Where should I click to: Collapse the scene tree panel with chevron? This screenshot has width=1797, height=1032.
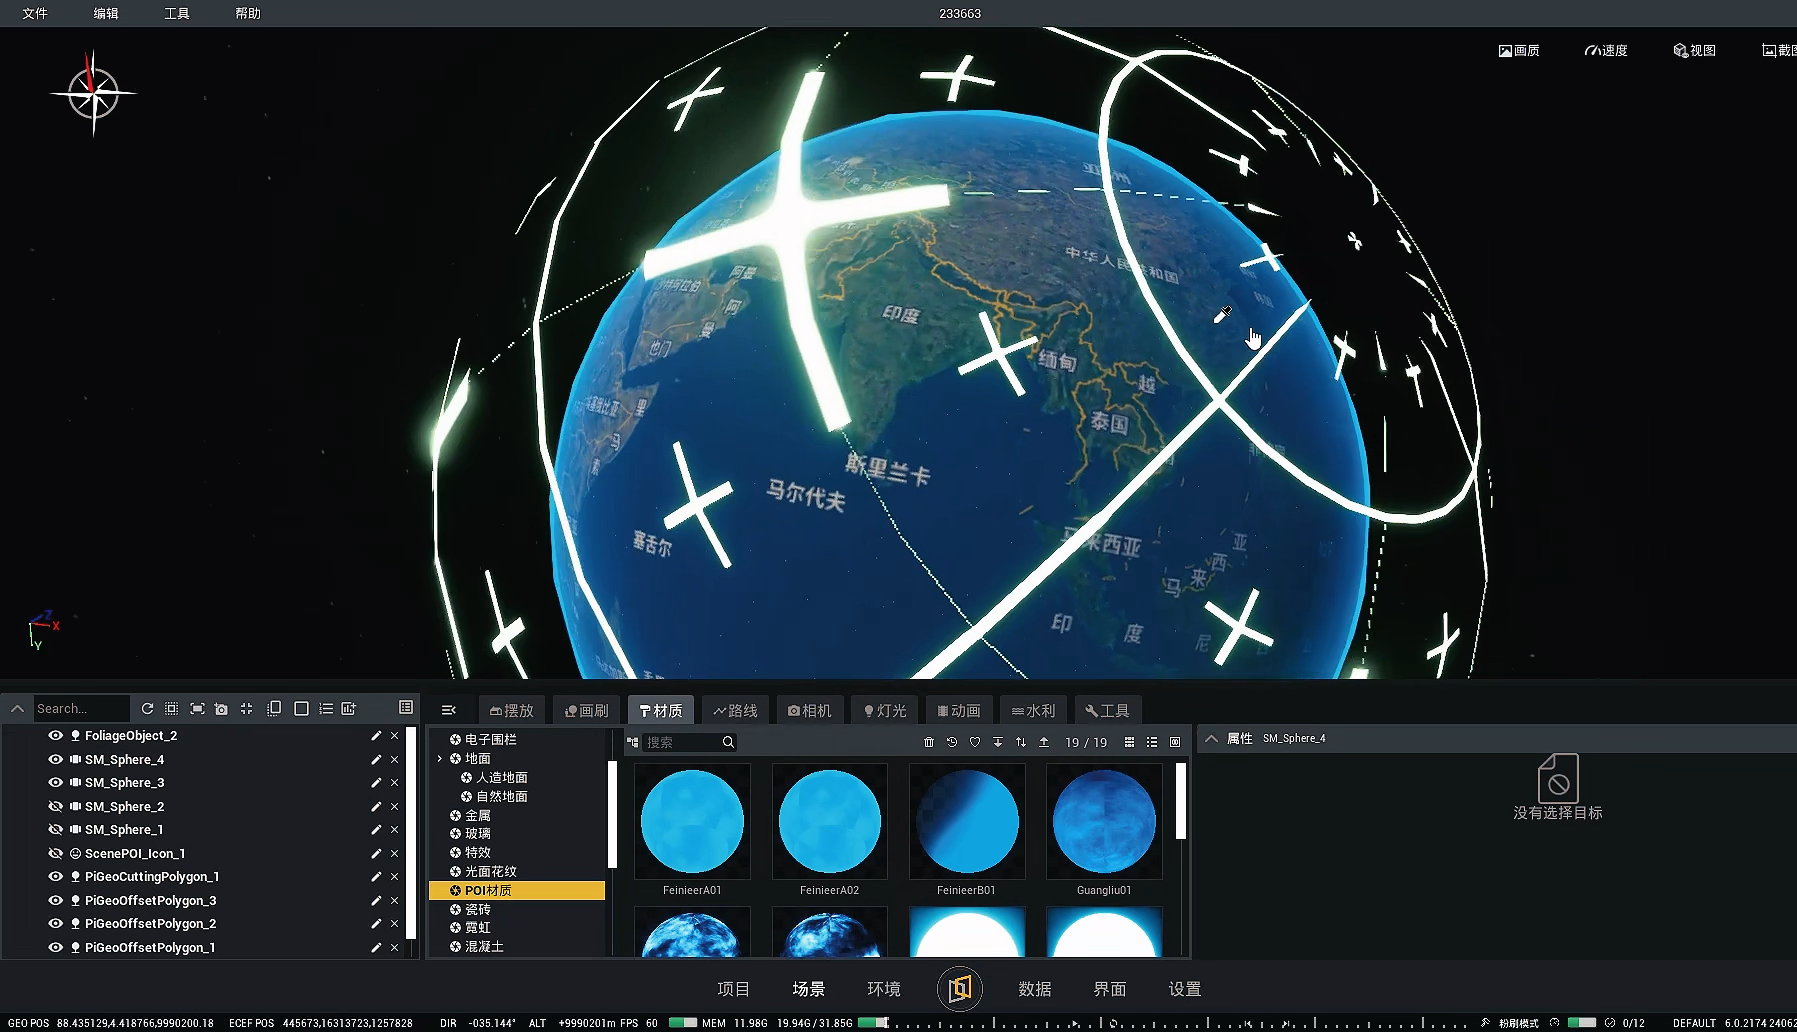click(16, 708)
